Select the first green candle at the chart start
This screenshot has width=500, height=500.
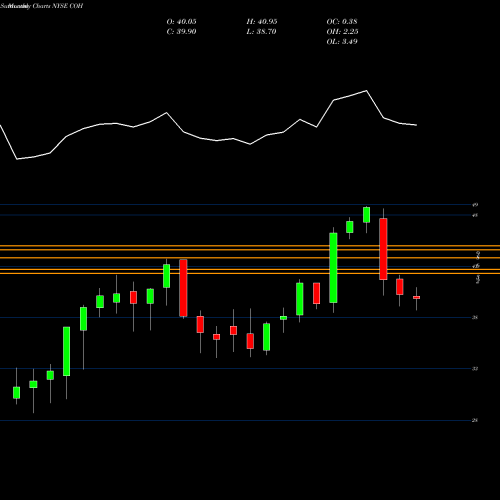(x=17, y=392)
